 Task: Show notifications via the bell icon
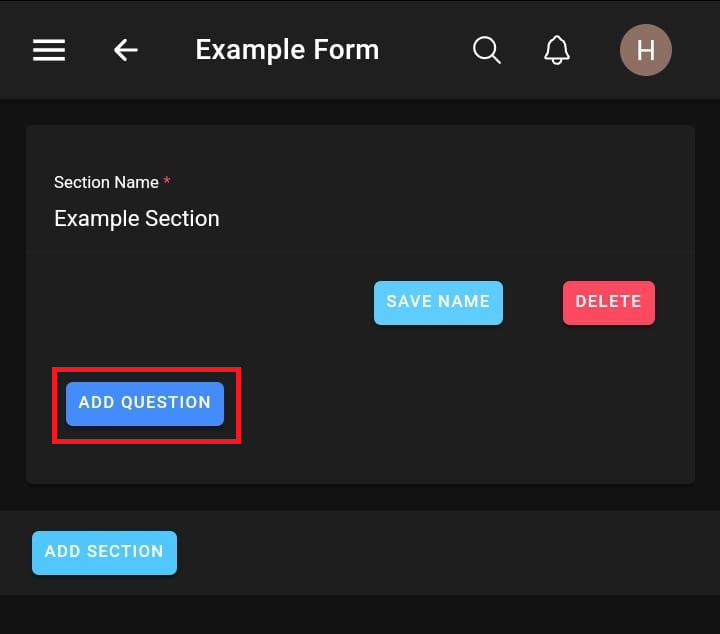coord(557,50)
